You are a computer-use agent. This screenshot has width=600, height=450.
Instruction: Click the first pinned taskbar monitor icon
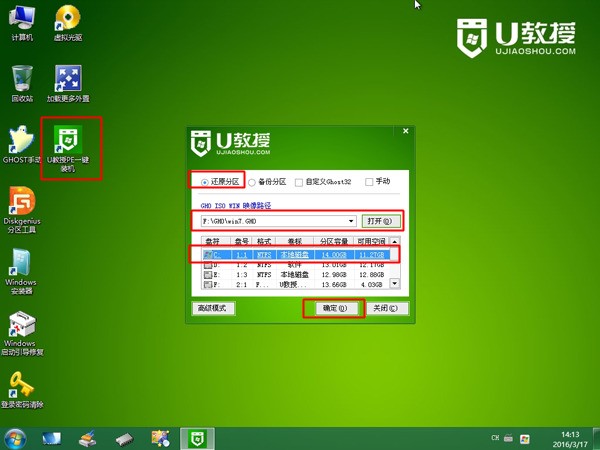coord(51,439)
